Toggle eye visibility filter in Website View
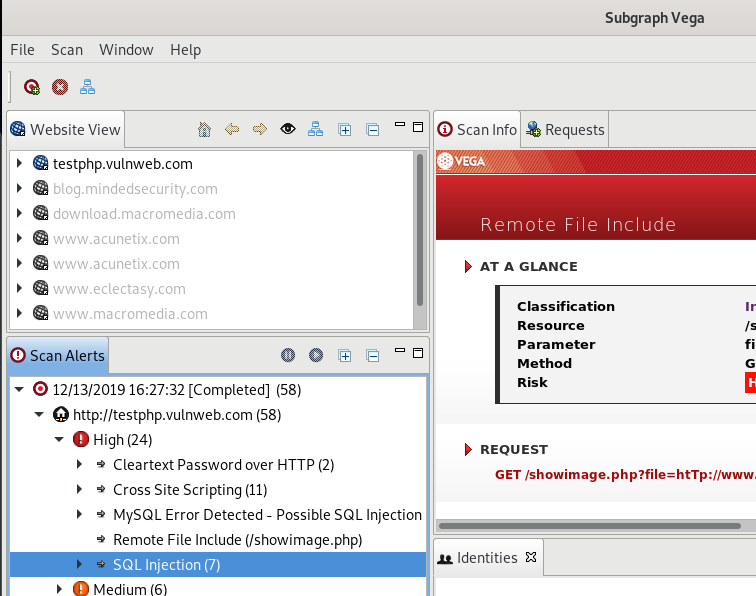756x596 pixels. click(x=288, y=129)
